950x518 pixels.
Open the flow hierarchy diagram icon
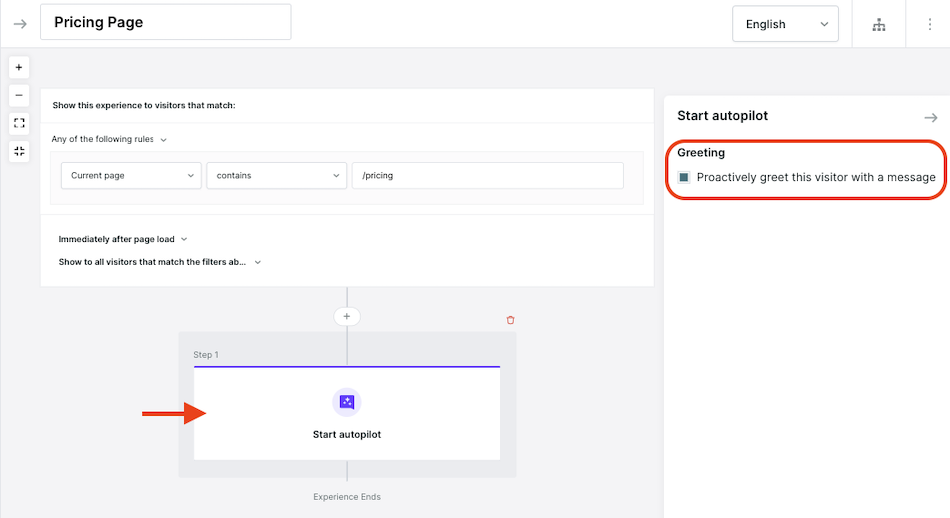click(879, 24)
